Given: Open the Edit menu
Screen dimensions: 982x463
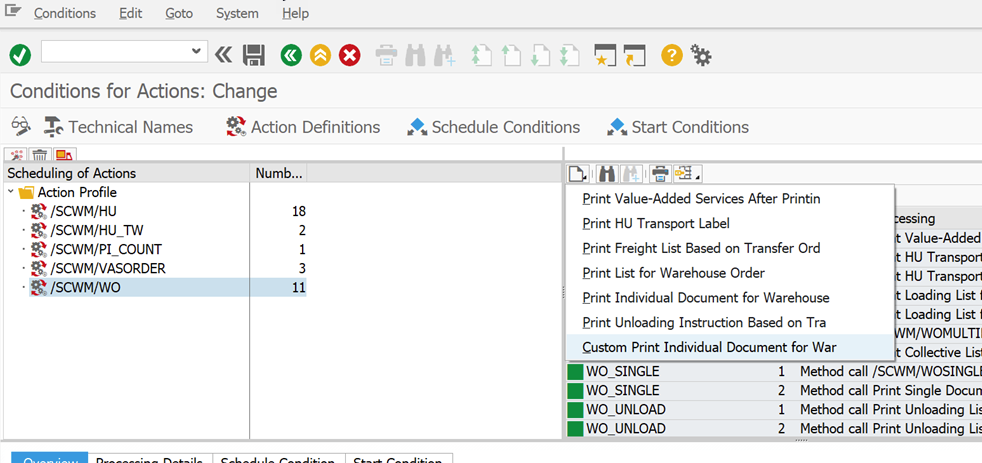Looking at the screenshot, I should pos(130,13).
